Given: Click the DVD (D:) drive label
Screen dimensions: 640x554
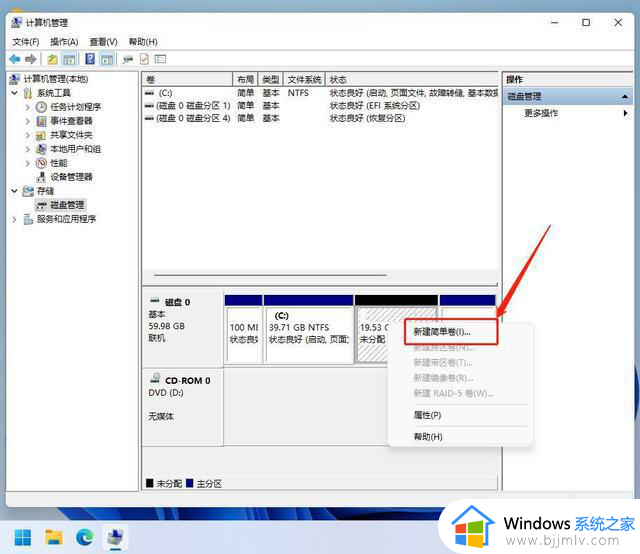Looking at the screenshot, I should tap(166, 393).
